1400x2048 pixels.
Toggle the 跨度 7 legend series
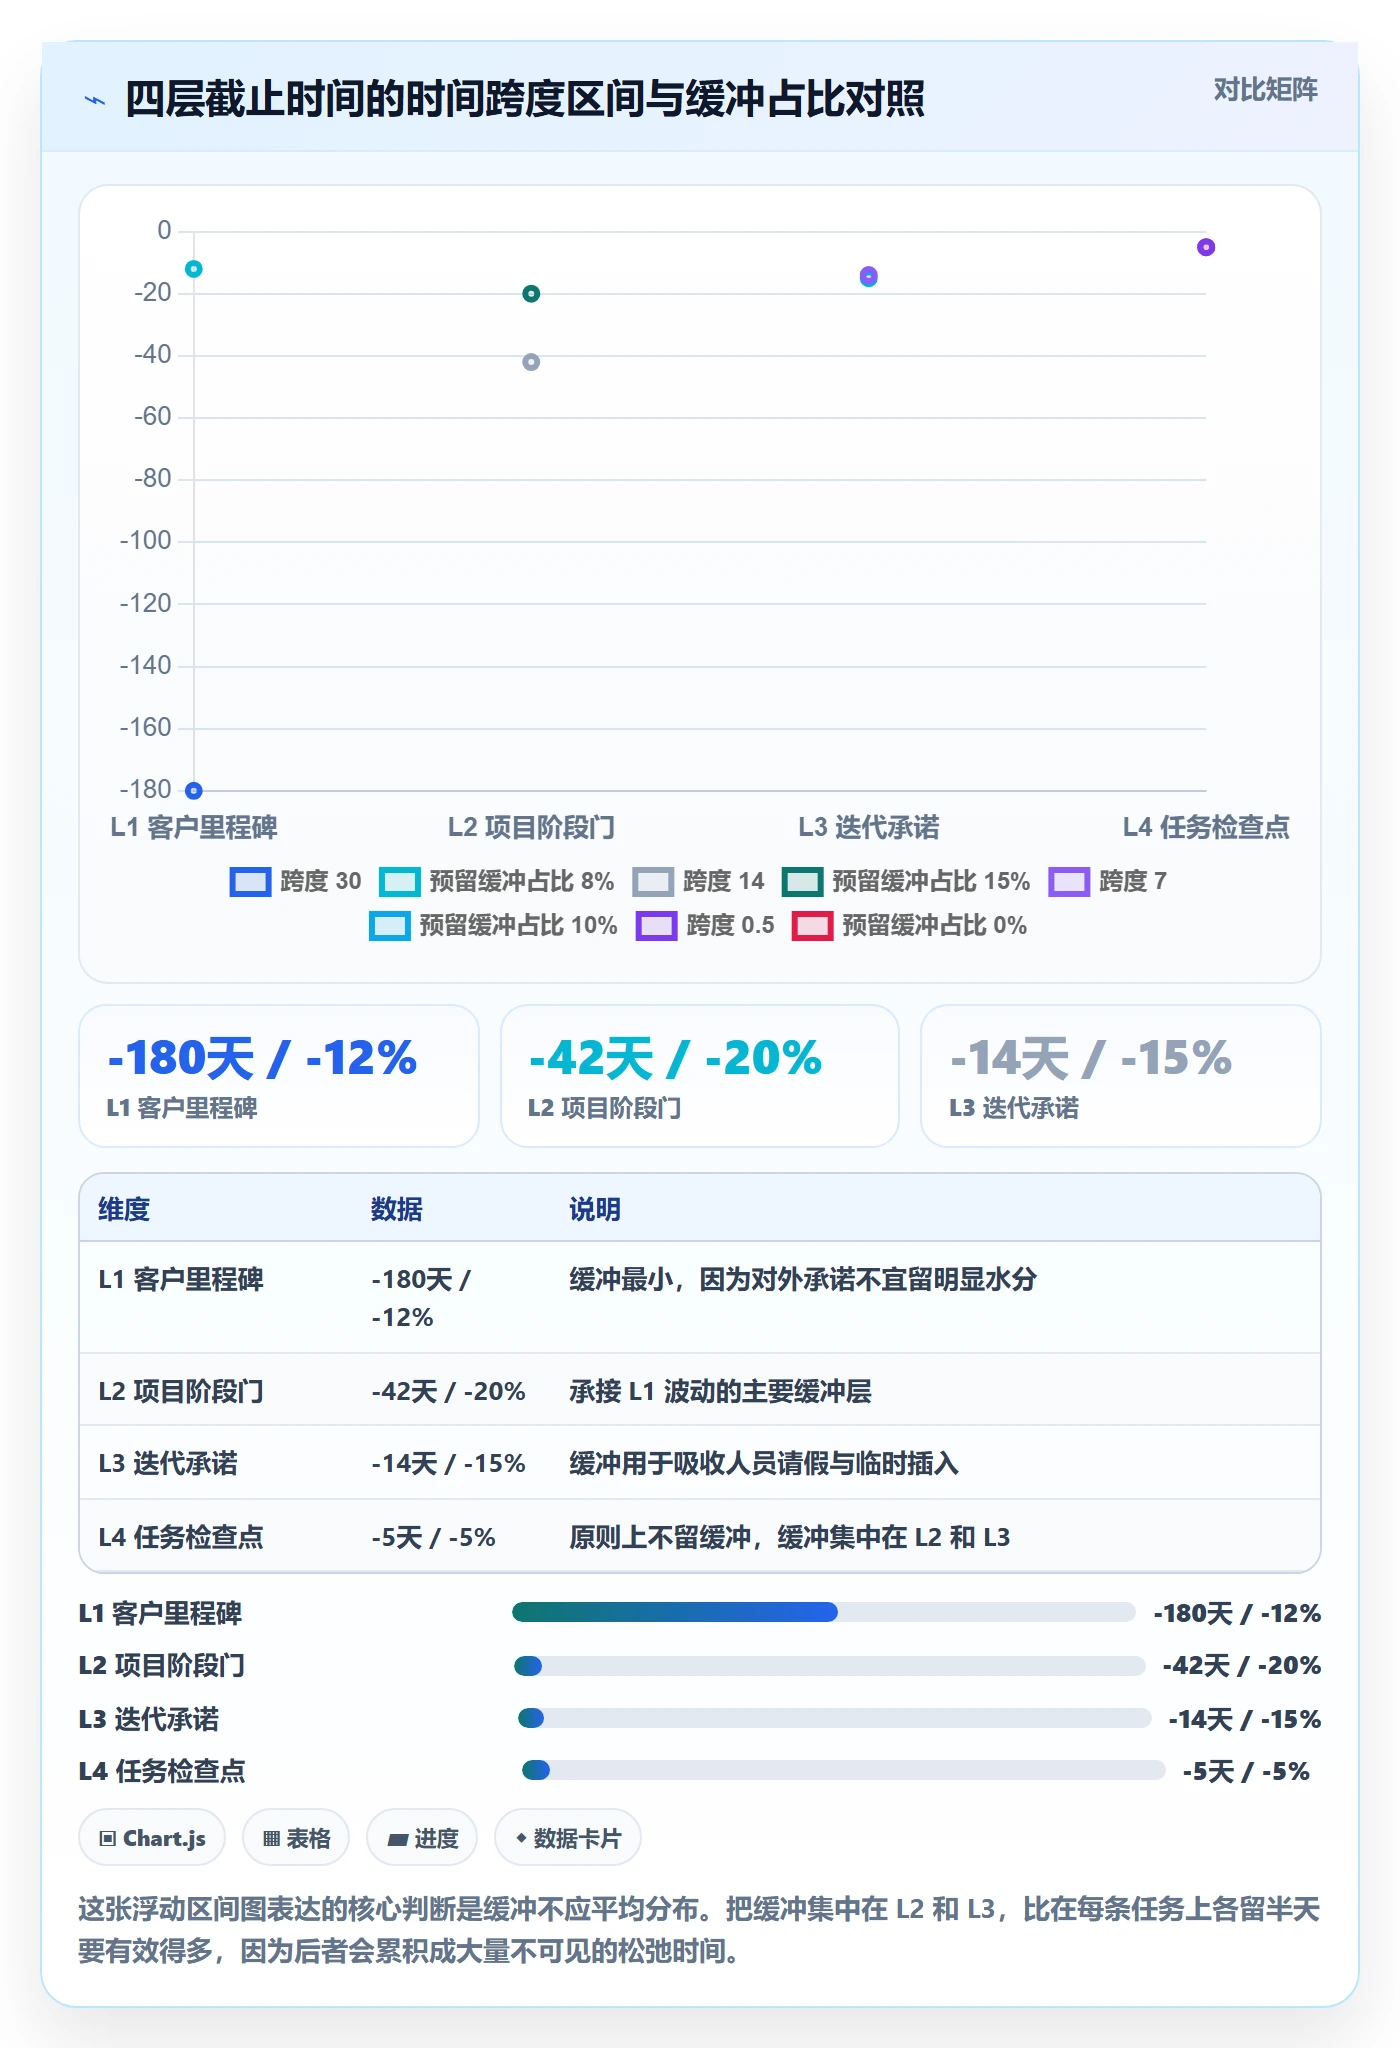tap(1108, 881)
